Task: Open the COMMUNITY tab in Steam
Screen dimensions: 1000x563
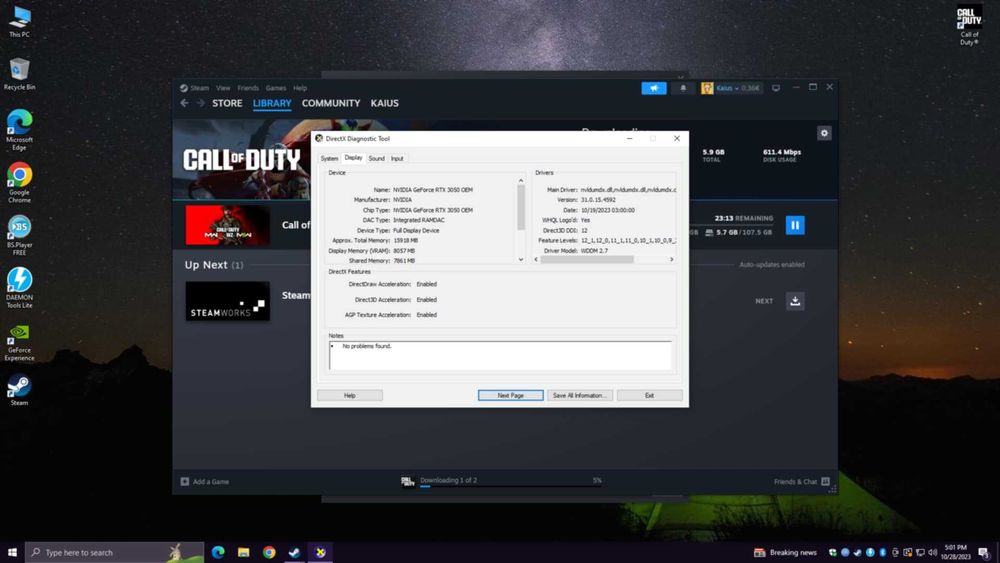Action: coord(331,103)
